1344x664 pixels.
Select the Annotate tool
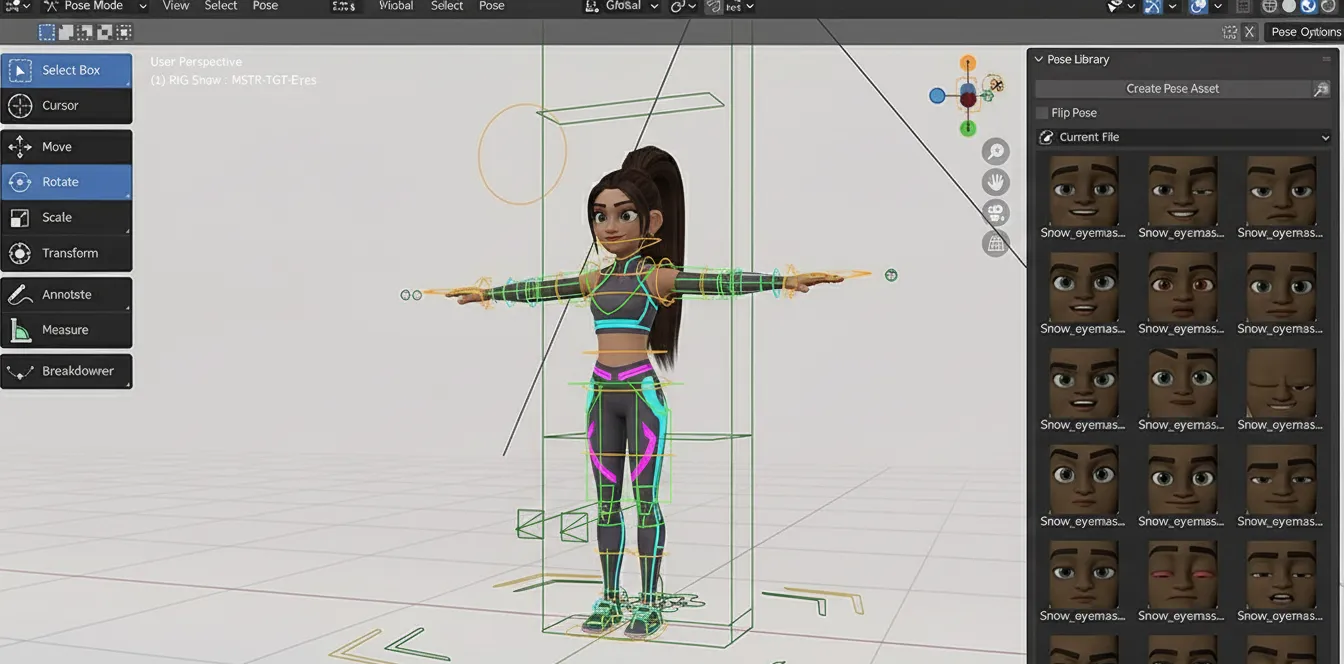[x=66, y=295]
